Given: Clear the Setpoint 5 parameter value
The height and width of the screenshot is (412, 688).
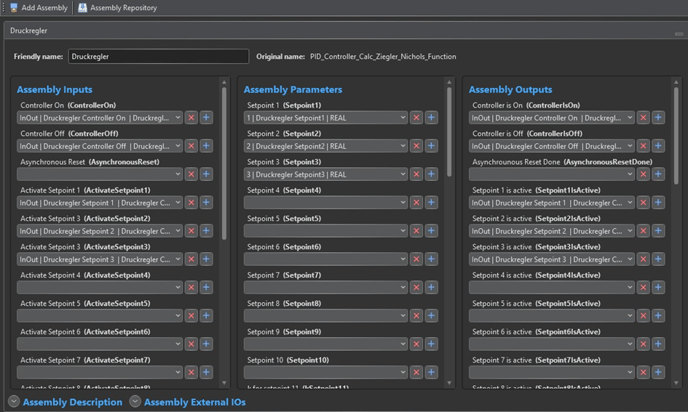Looking at the screenshot, I should click(416, 231).
